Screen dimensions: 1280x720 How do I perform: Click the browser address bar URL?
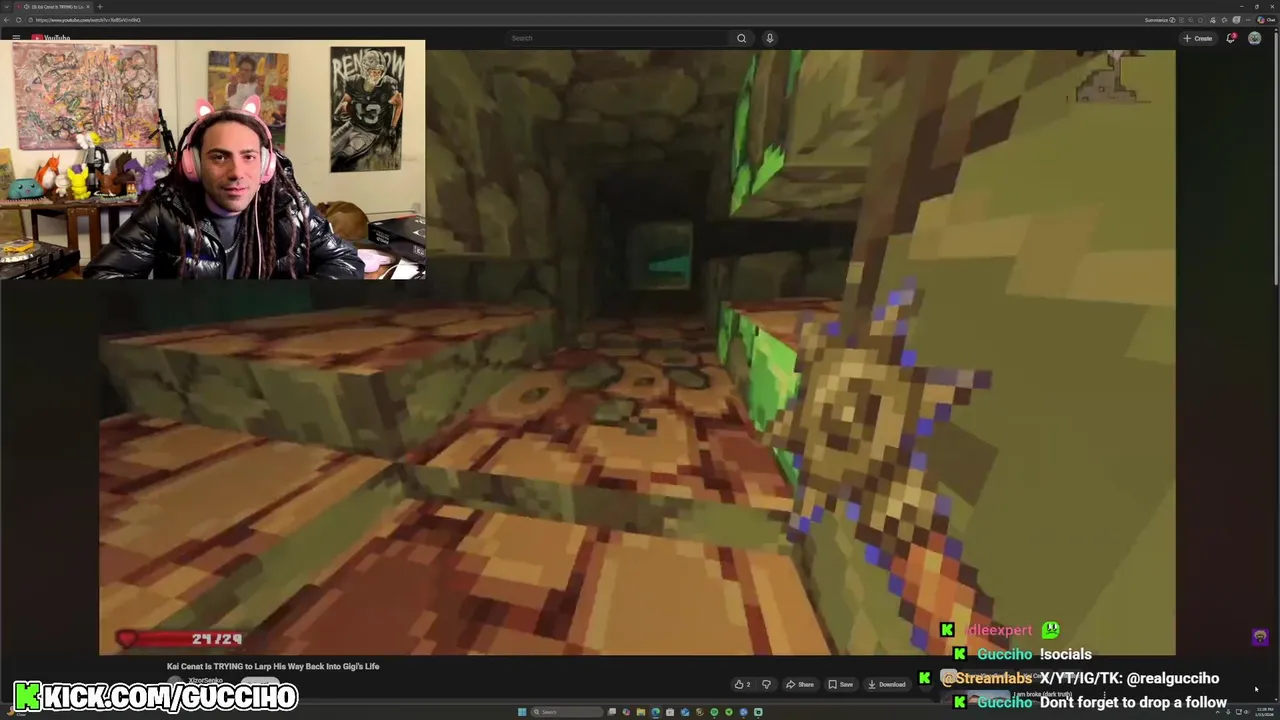(88, 20)
